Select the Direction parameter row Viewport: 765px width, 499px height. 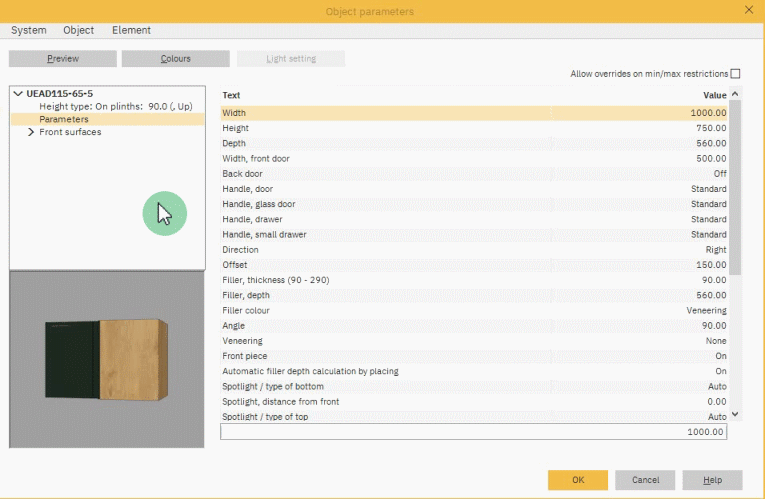(x=473, y=250)
